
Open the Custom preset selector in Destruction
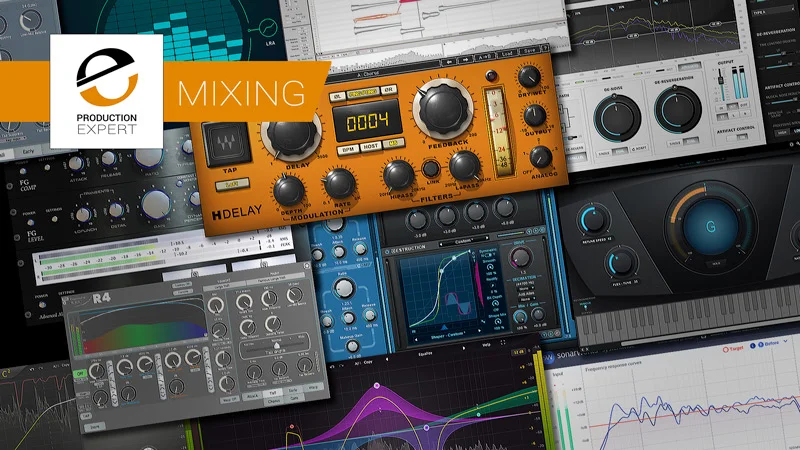click(463, 241)
